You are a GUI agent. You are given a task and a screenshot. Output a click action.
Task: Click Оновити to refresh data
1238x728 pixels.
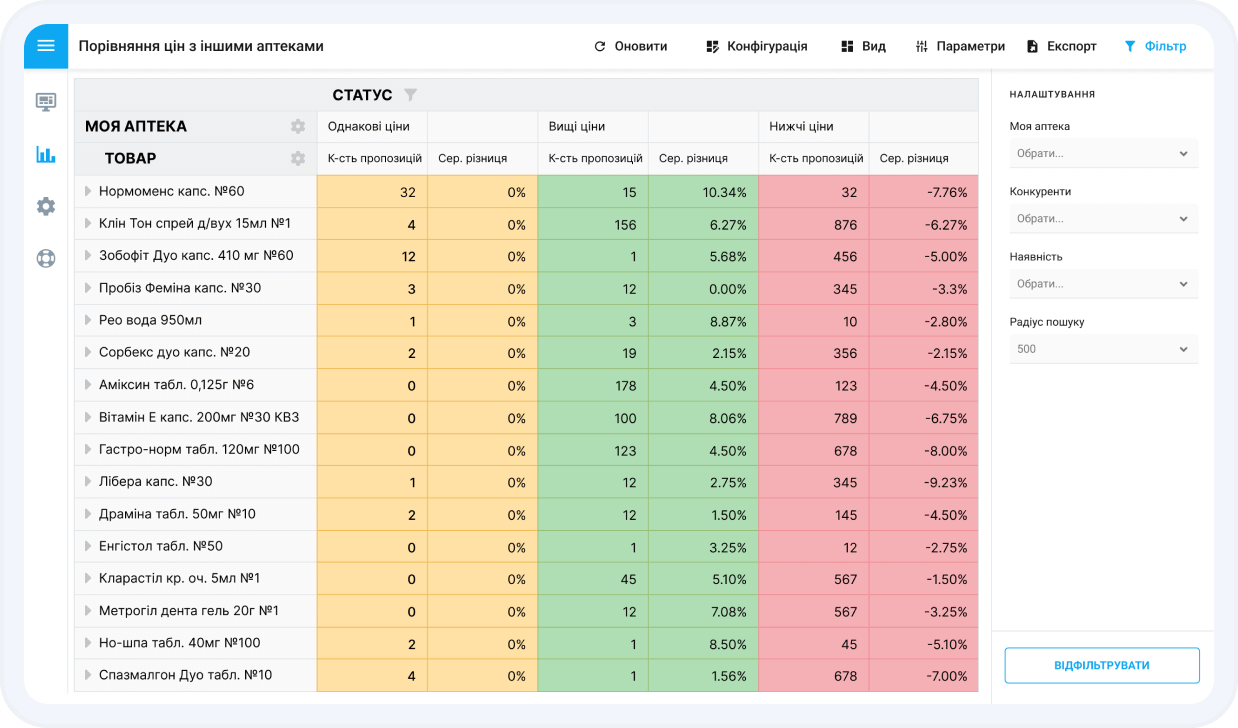[x=630, y=46]
